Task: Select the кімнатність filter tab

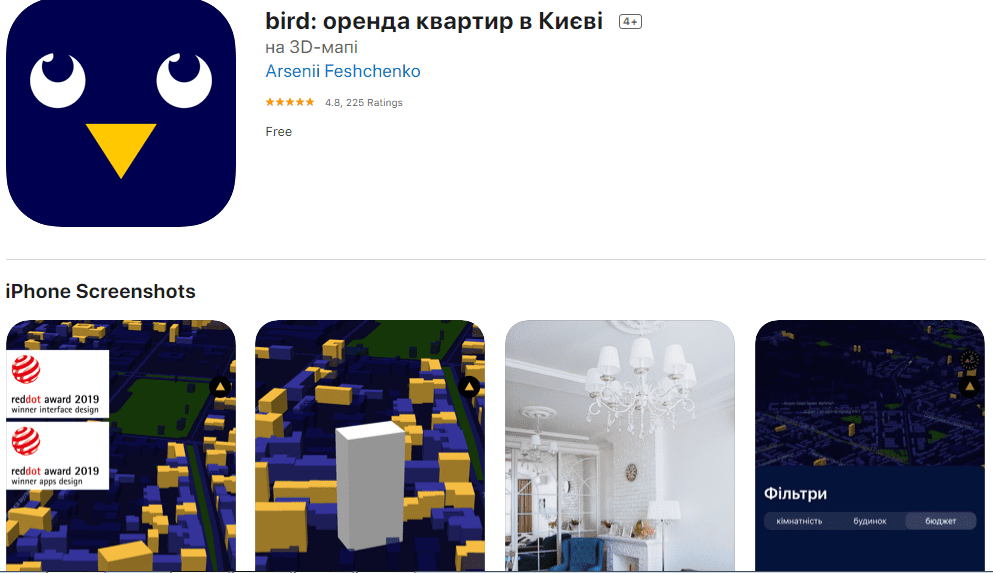Action: 799,521
